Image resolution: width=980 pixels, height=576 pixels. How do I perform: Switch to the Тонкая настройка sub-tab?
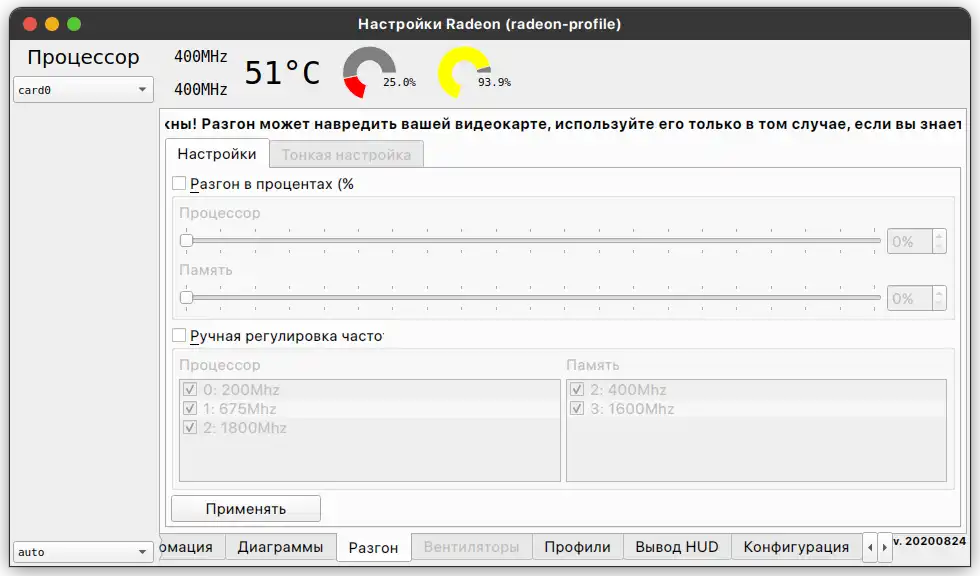[x=346, y=154]
